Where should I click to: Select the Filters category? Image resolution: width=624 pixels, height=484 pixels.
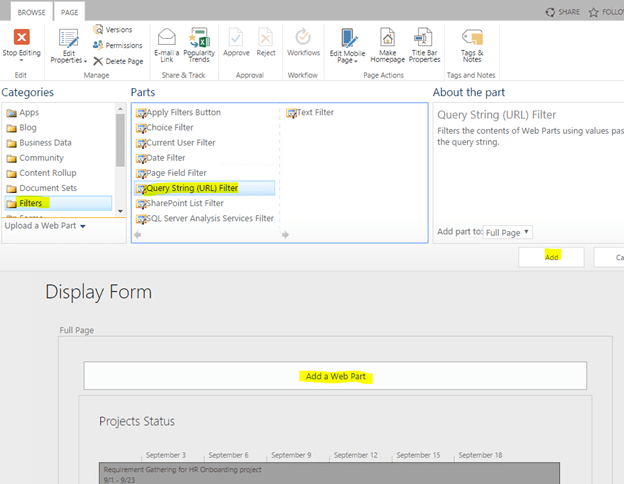58,203
